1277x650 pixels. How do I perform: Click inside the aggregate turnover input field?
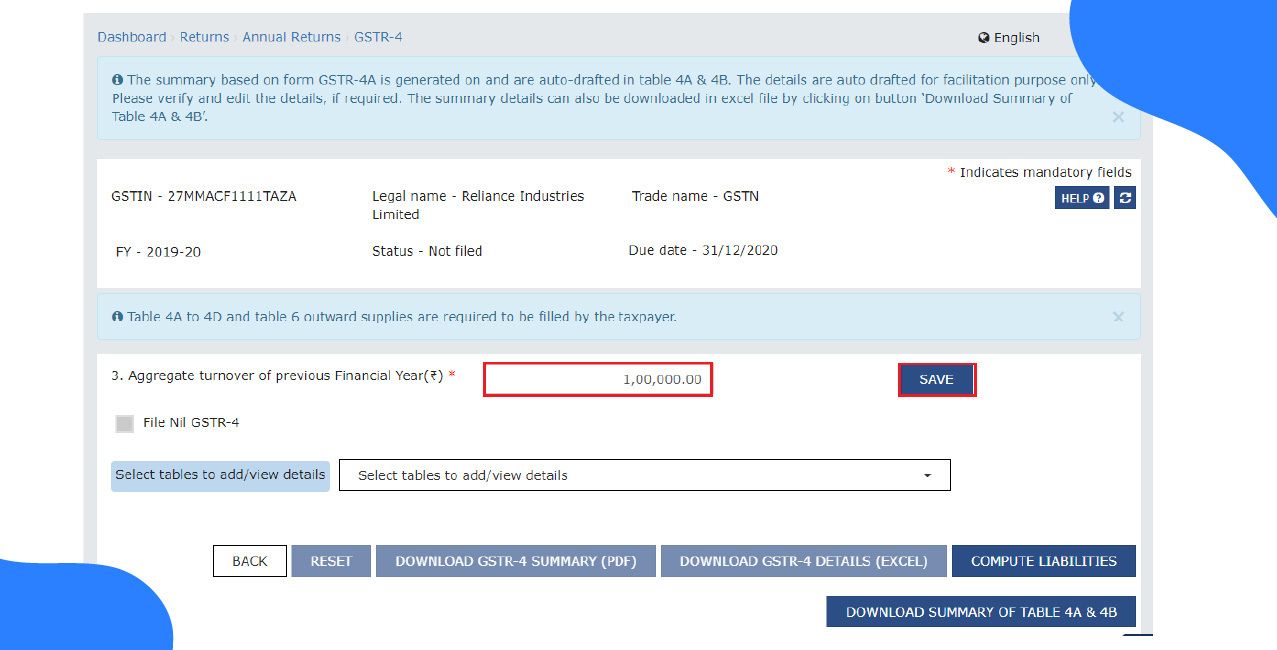tap(597, 379)
